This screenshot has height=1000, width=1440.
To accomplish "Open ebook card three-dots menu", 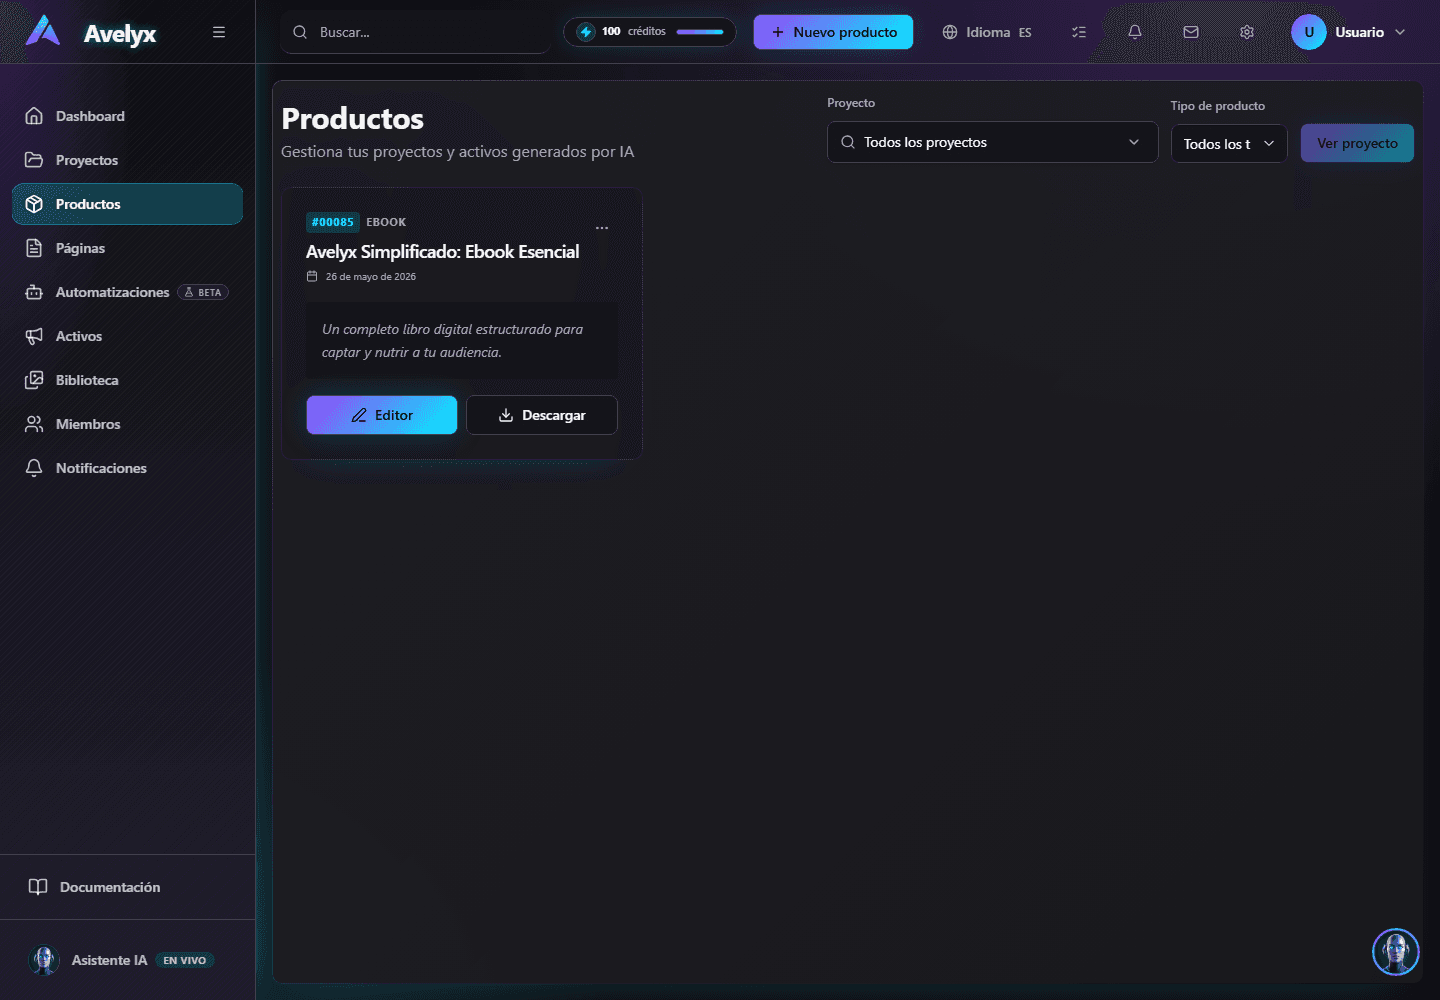I will pos(602,228).
